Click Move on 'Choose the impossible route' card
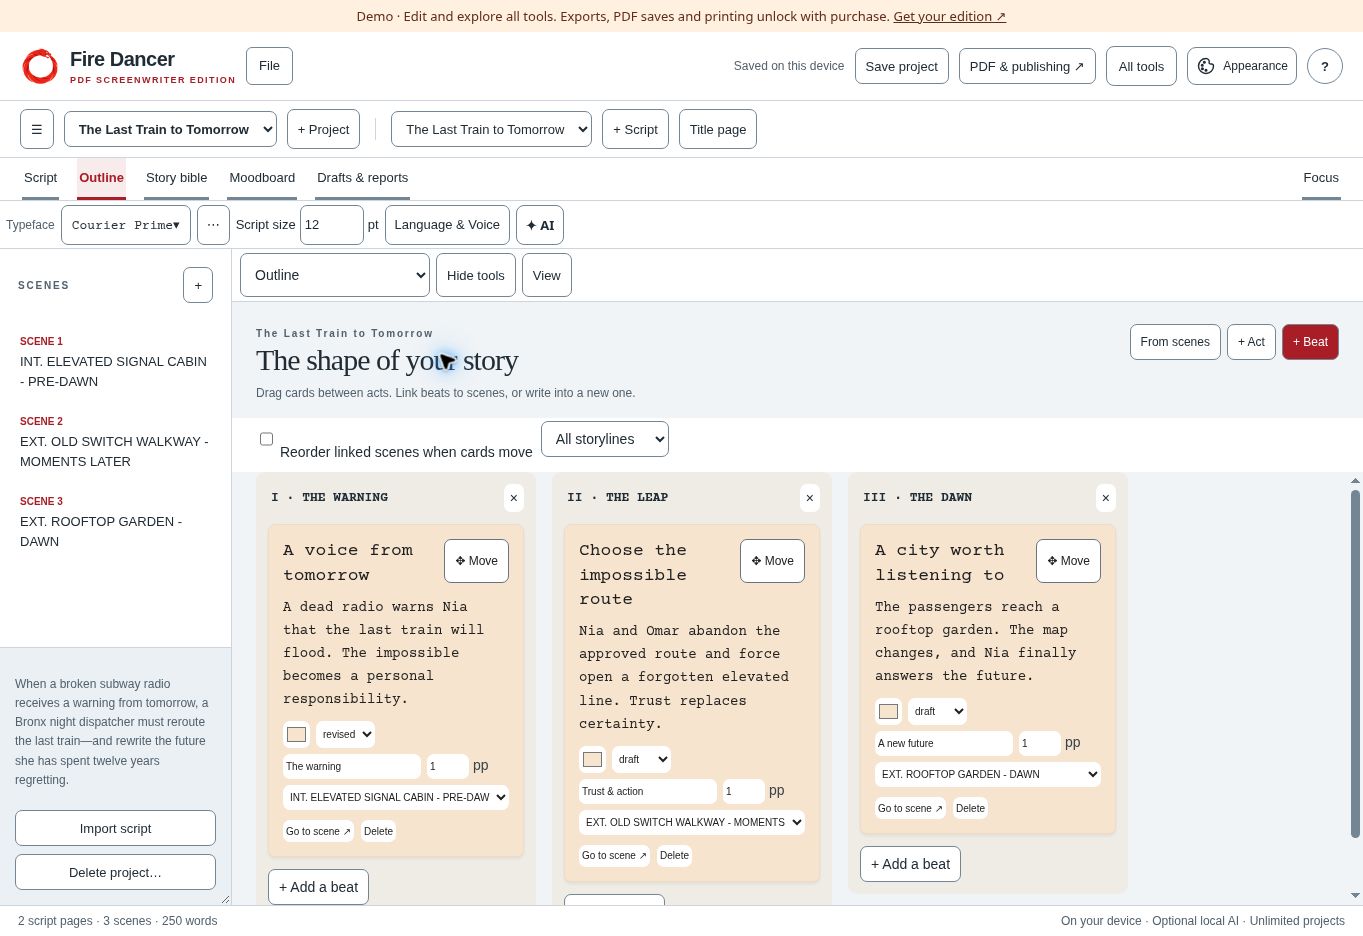This screenshot has width=1363, height=936. (772, 561)
